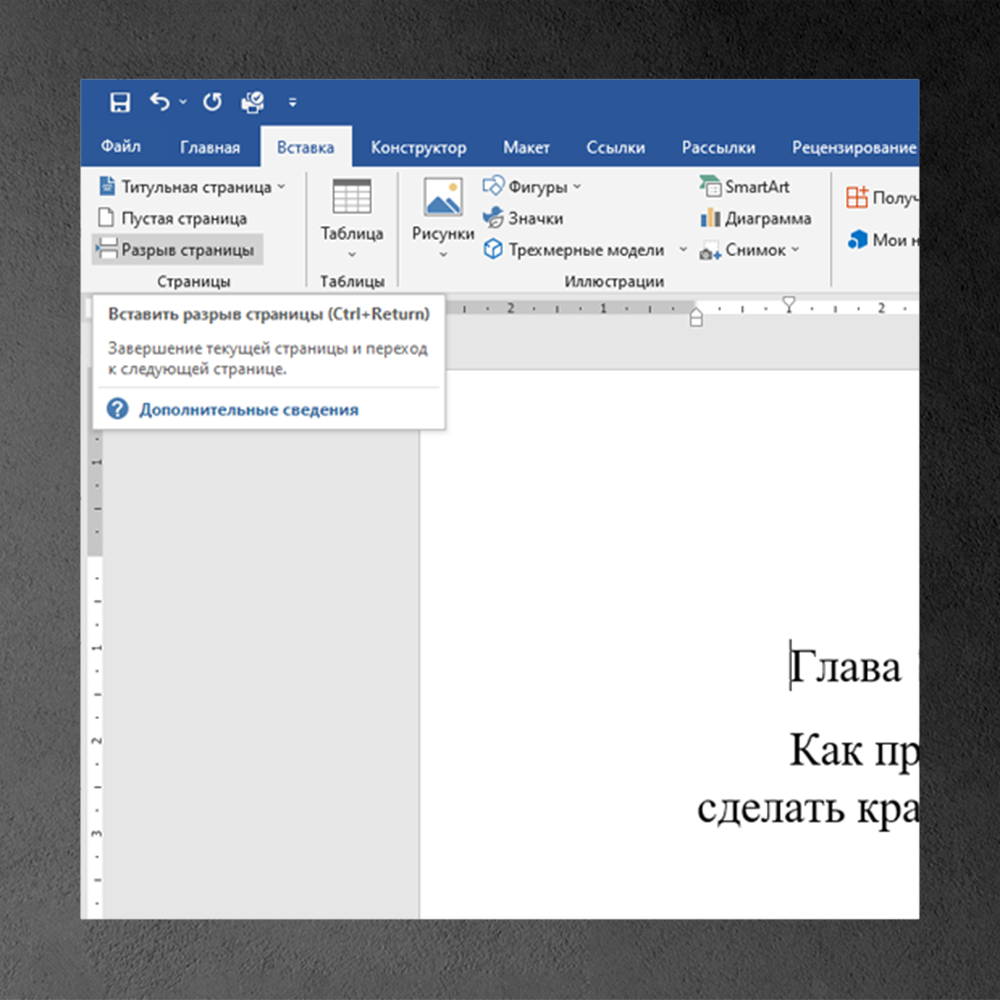This screenshot has width=1000, height=1000.
Task: Expand the Фигуры dropdown arrow
Action: [577, 186]
